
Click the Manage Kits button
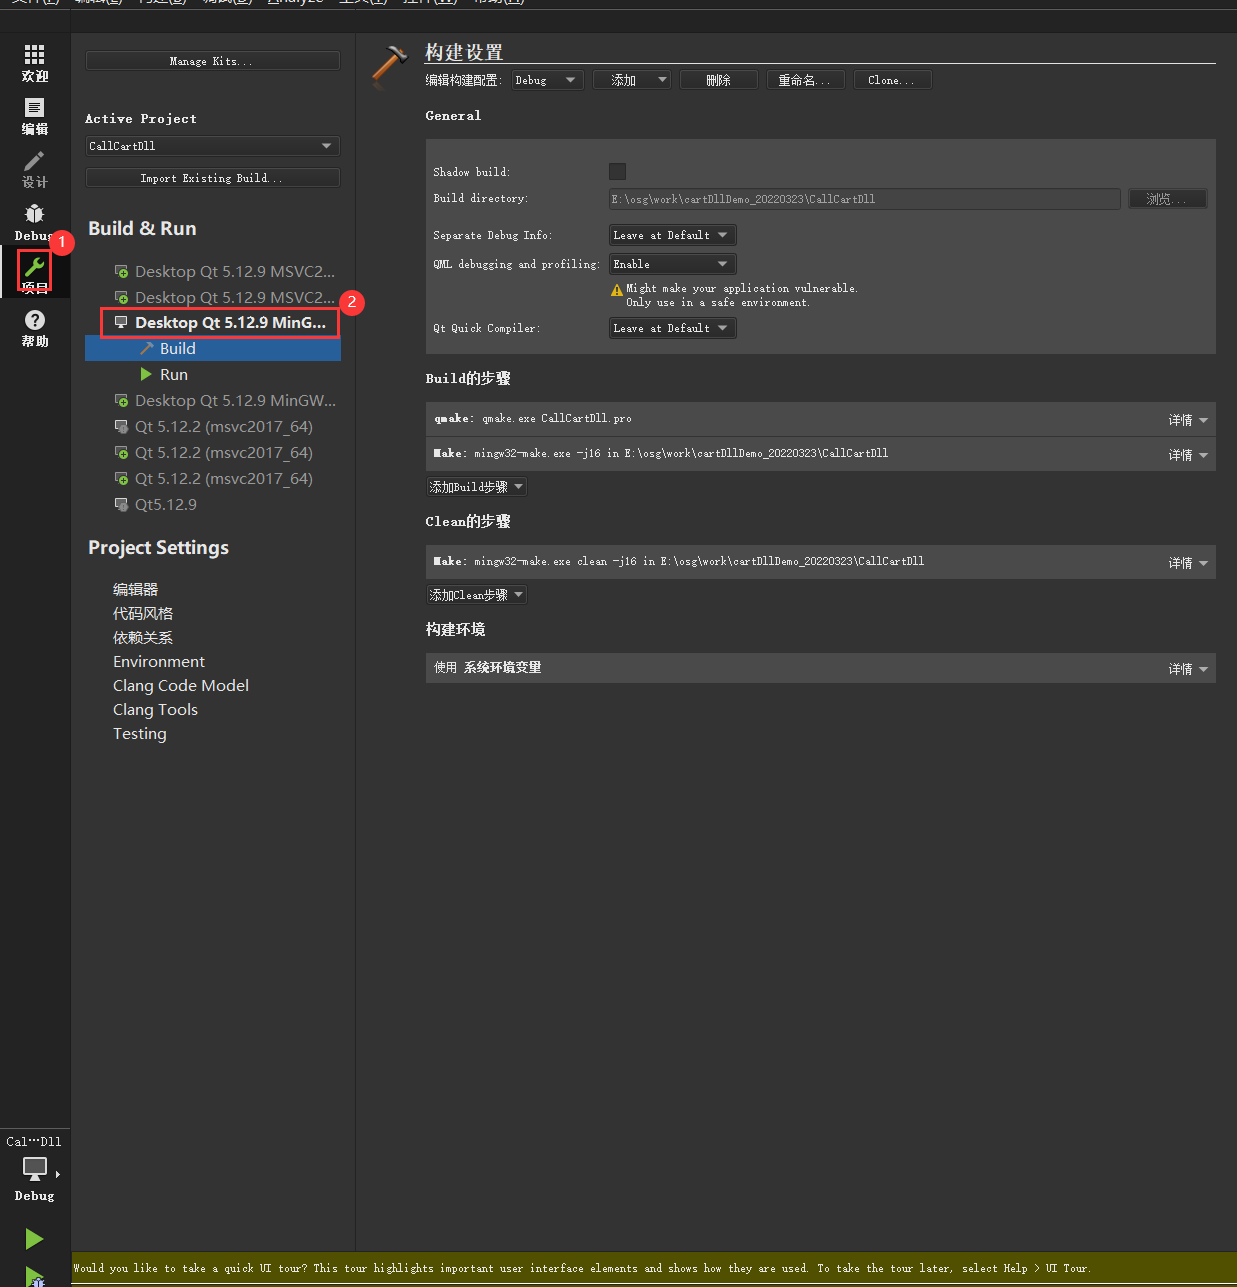click(212, 60)
